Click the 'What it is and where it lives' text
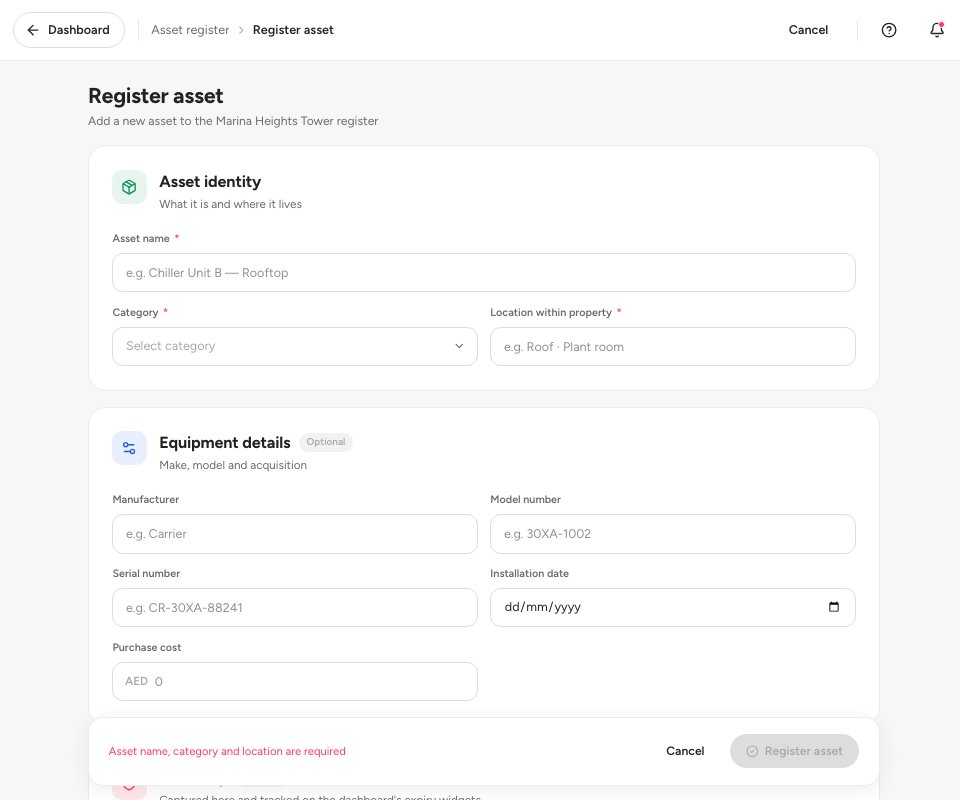This screenshot has height=800, width=960. point(230,204)
